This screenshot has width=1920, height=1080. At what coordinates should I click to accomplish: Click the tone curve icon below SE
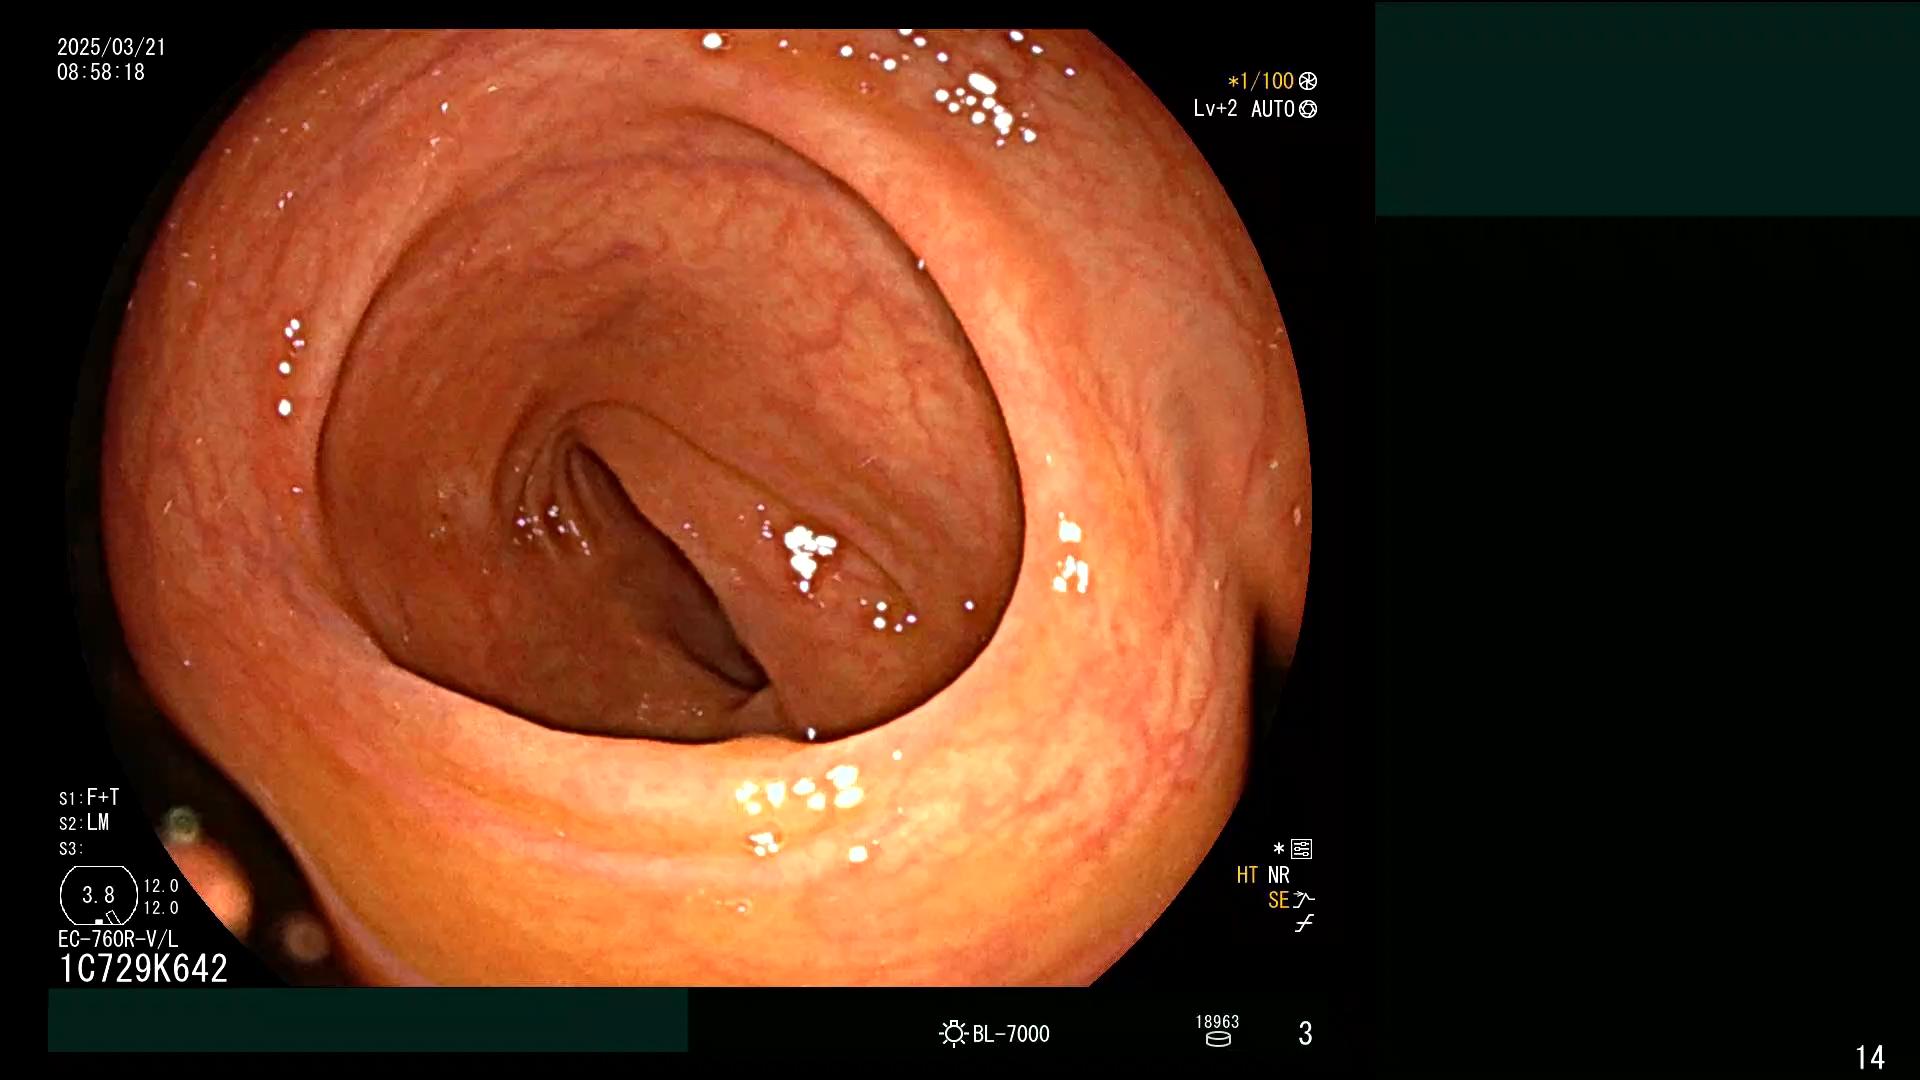click(1304, 924)
